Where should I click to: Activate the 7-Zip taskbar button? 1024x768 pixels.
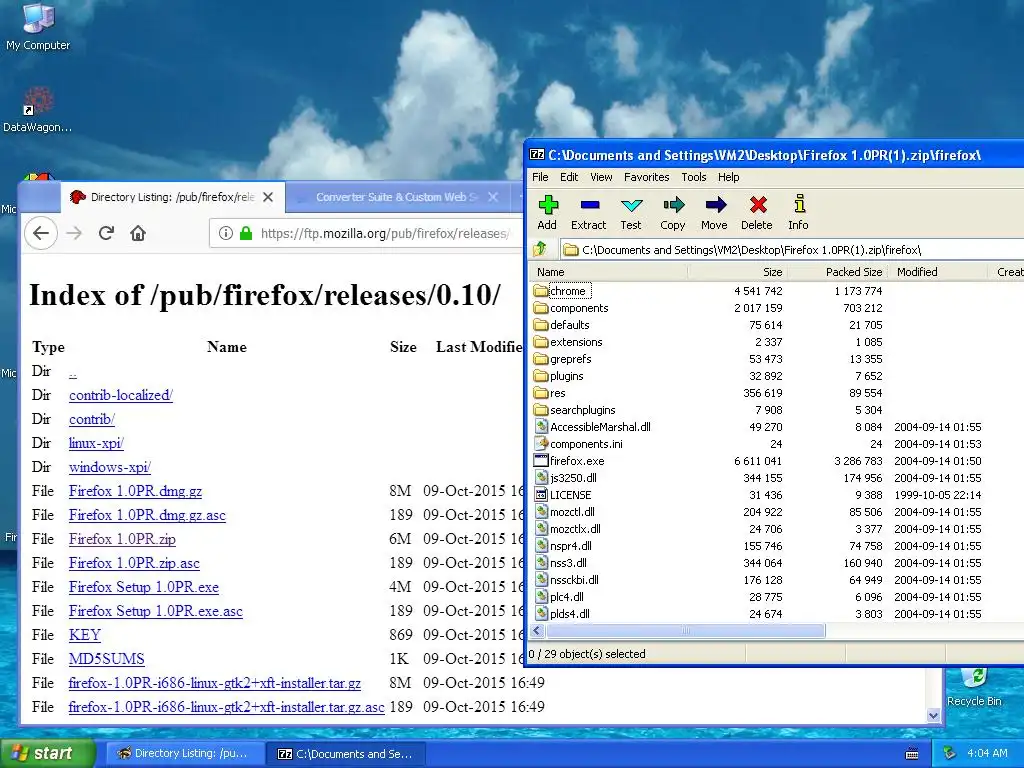346,753
